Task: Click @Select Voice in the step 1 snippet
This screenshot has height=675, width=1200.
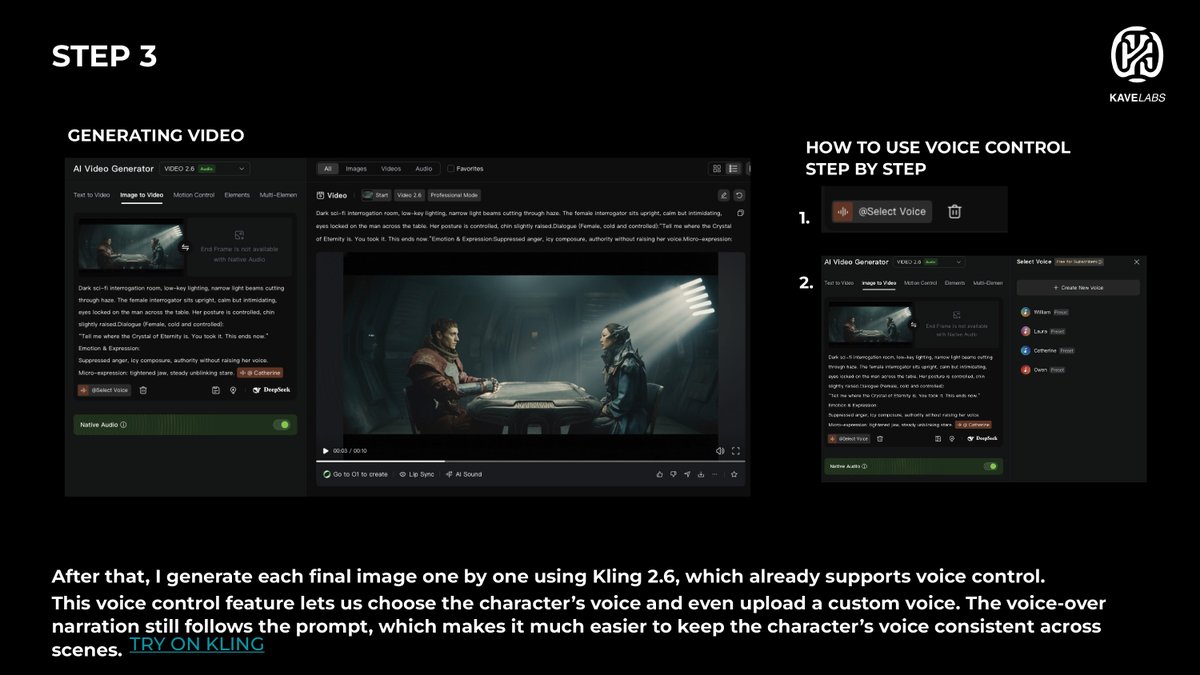Action: 881,211
